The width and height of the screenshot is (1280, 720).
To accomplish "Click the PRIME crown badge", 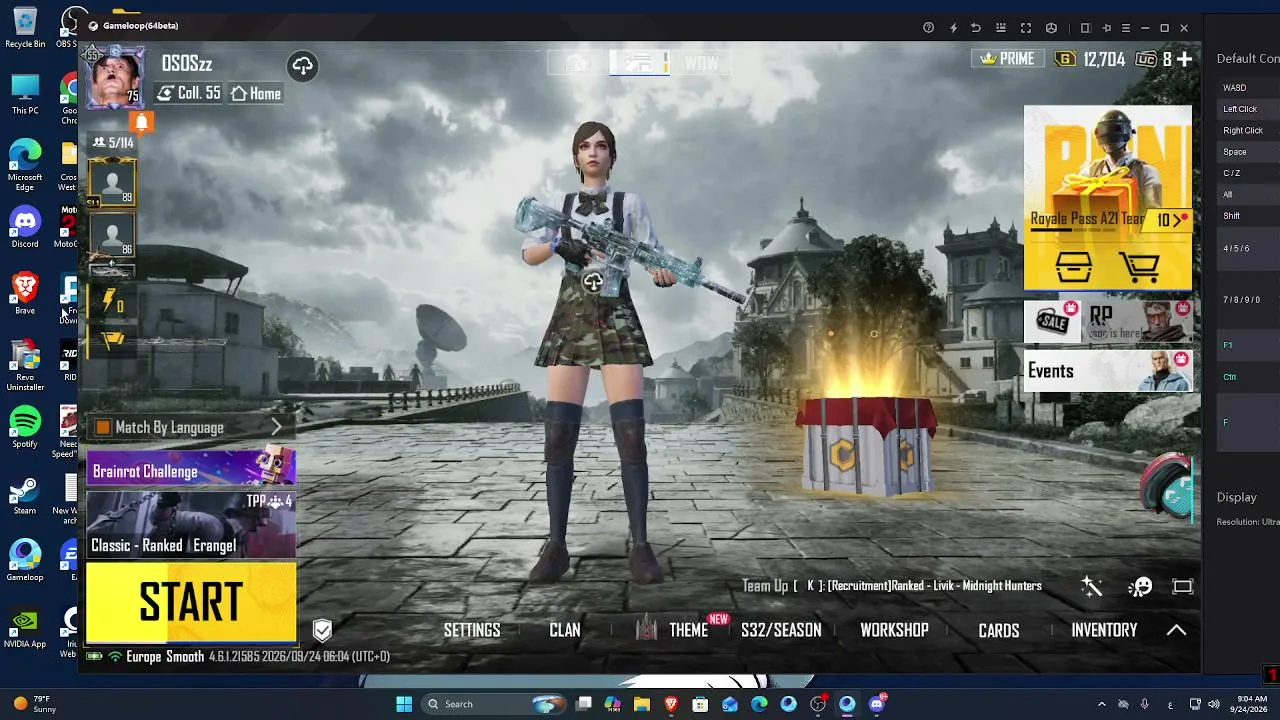I will 1007,59.
